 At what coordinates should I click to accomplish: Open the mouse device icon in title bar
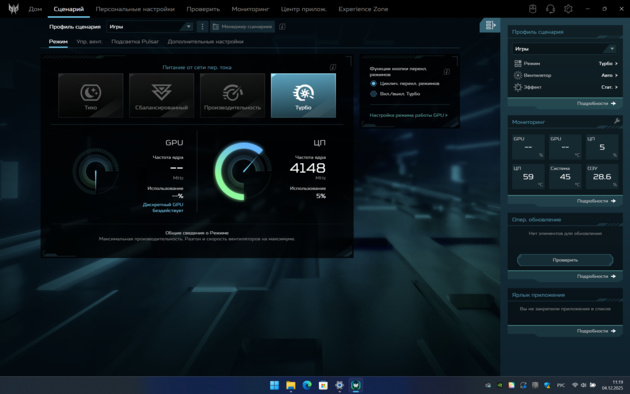[532, 9]
